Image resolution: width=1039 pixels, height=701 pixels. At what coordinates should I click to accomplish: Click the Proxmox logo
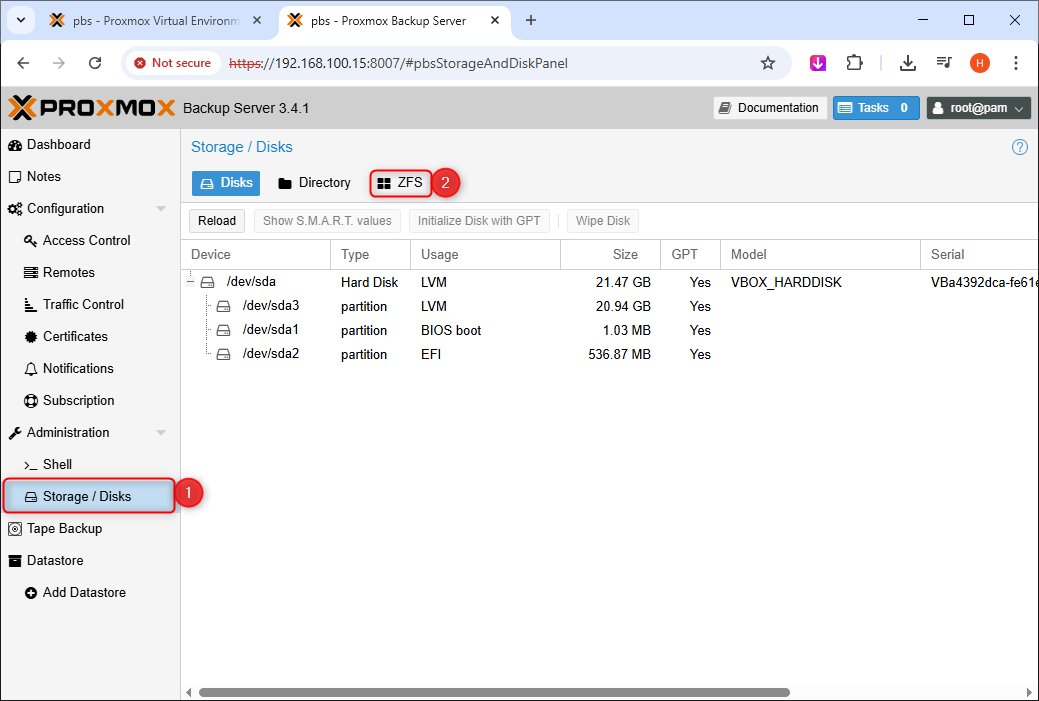pos(91,108)
